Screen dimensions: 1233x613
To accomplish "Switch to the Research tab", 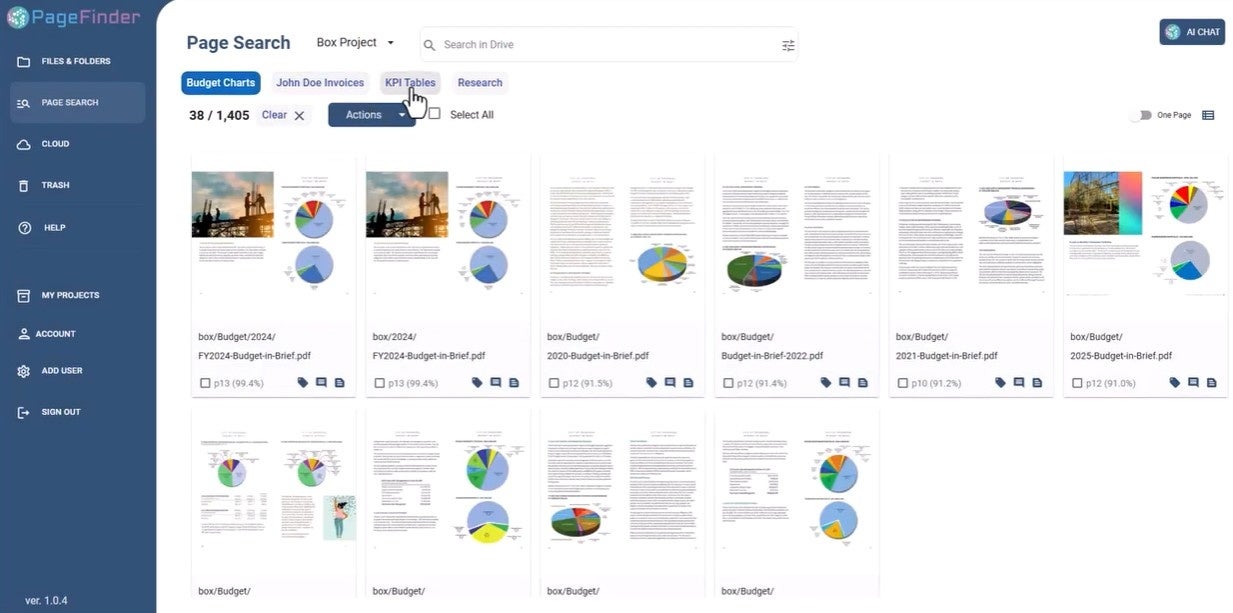I will coord(480,83).
